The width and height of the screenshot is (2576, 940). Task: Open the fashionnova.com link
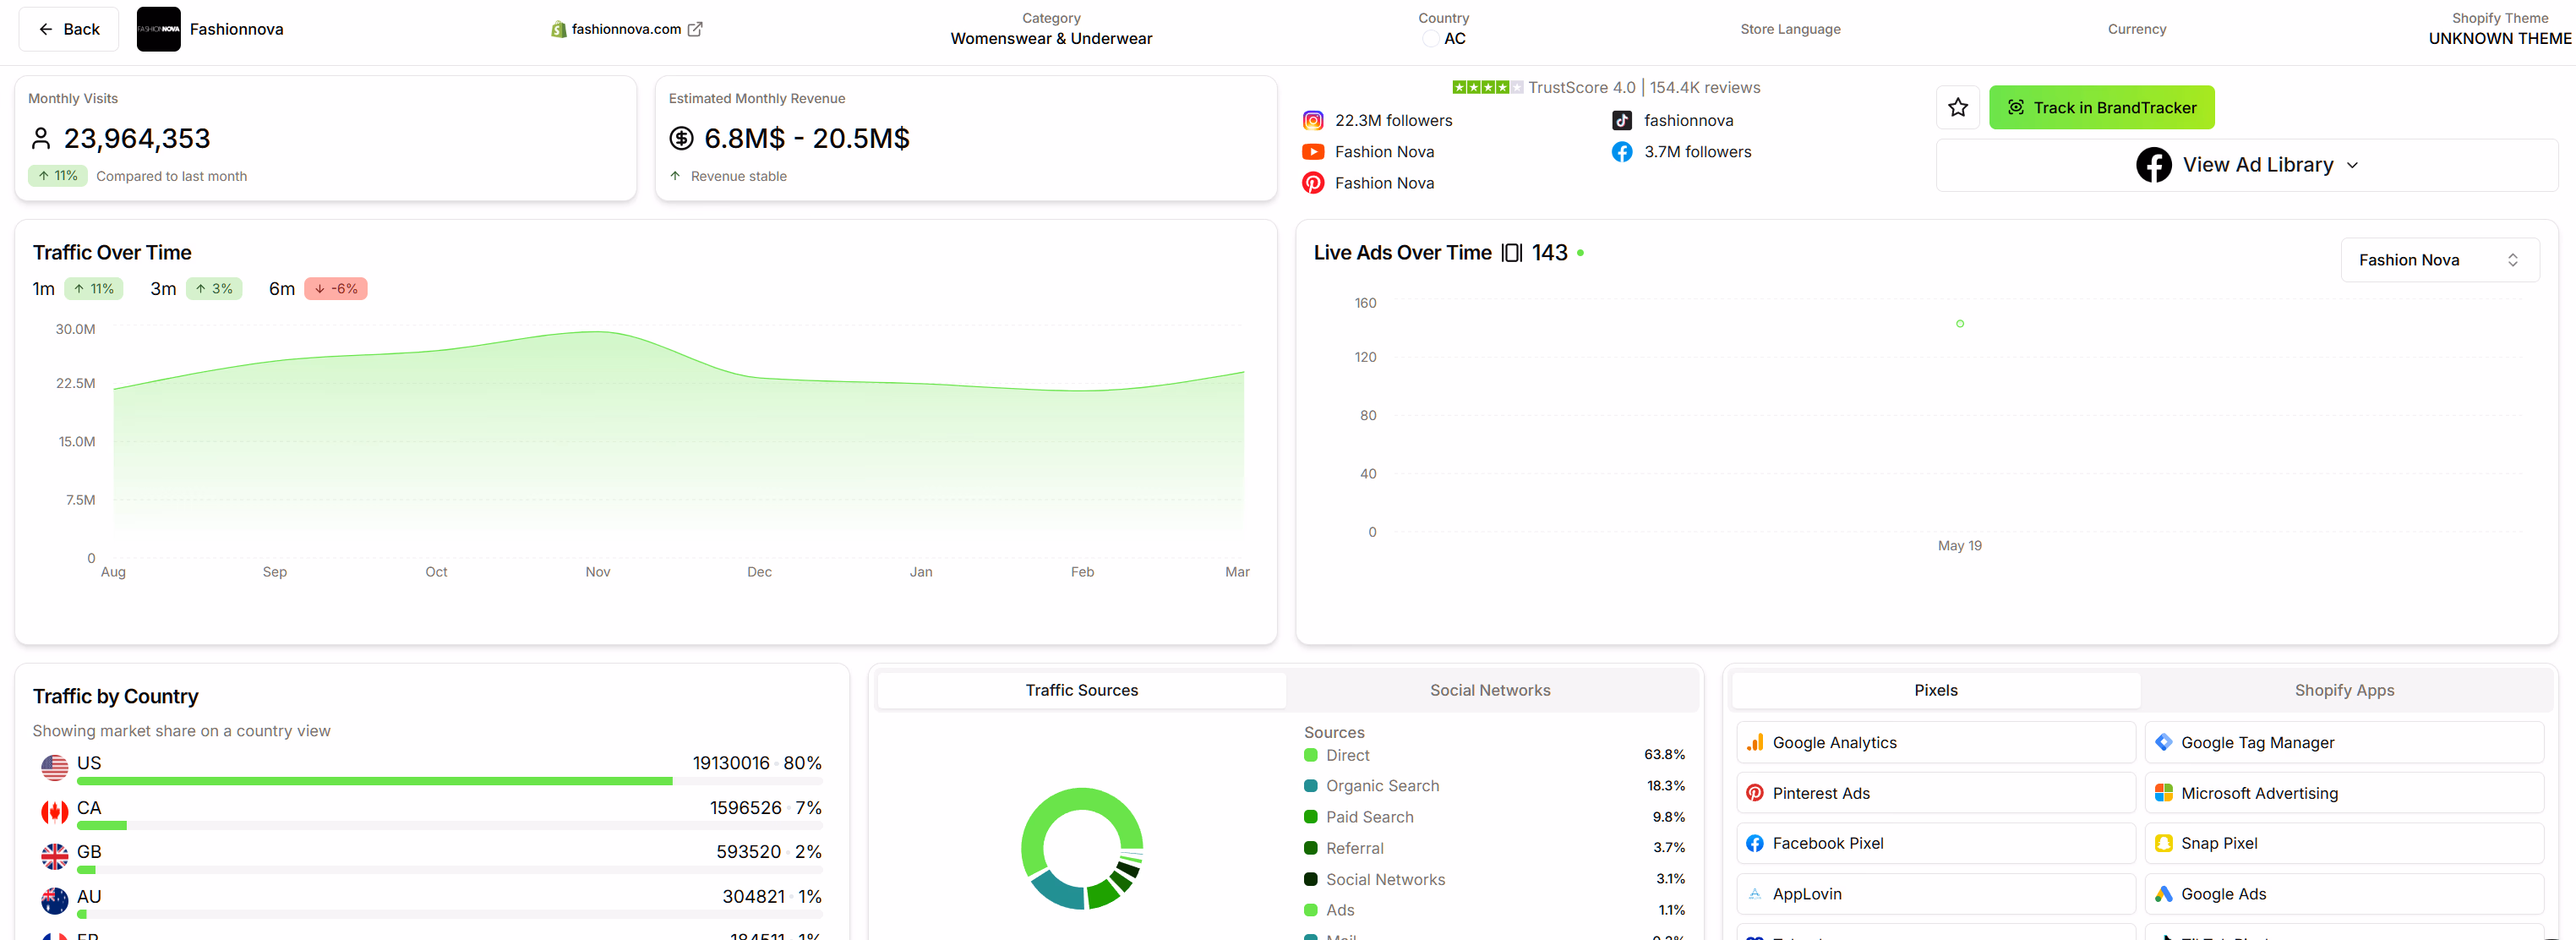point(626,29)
